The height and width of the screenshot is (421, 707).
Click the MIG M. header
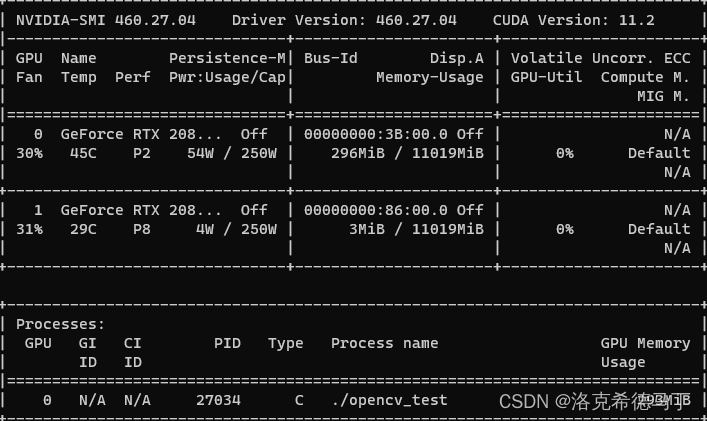[x=663, y=96]
